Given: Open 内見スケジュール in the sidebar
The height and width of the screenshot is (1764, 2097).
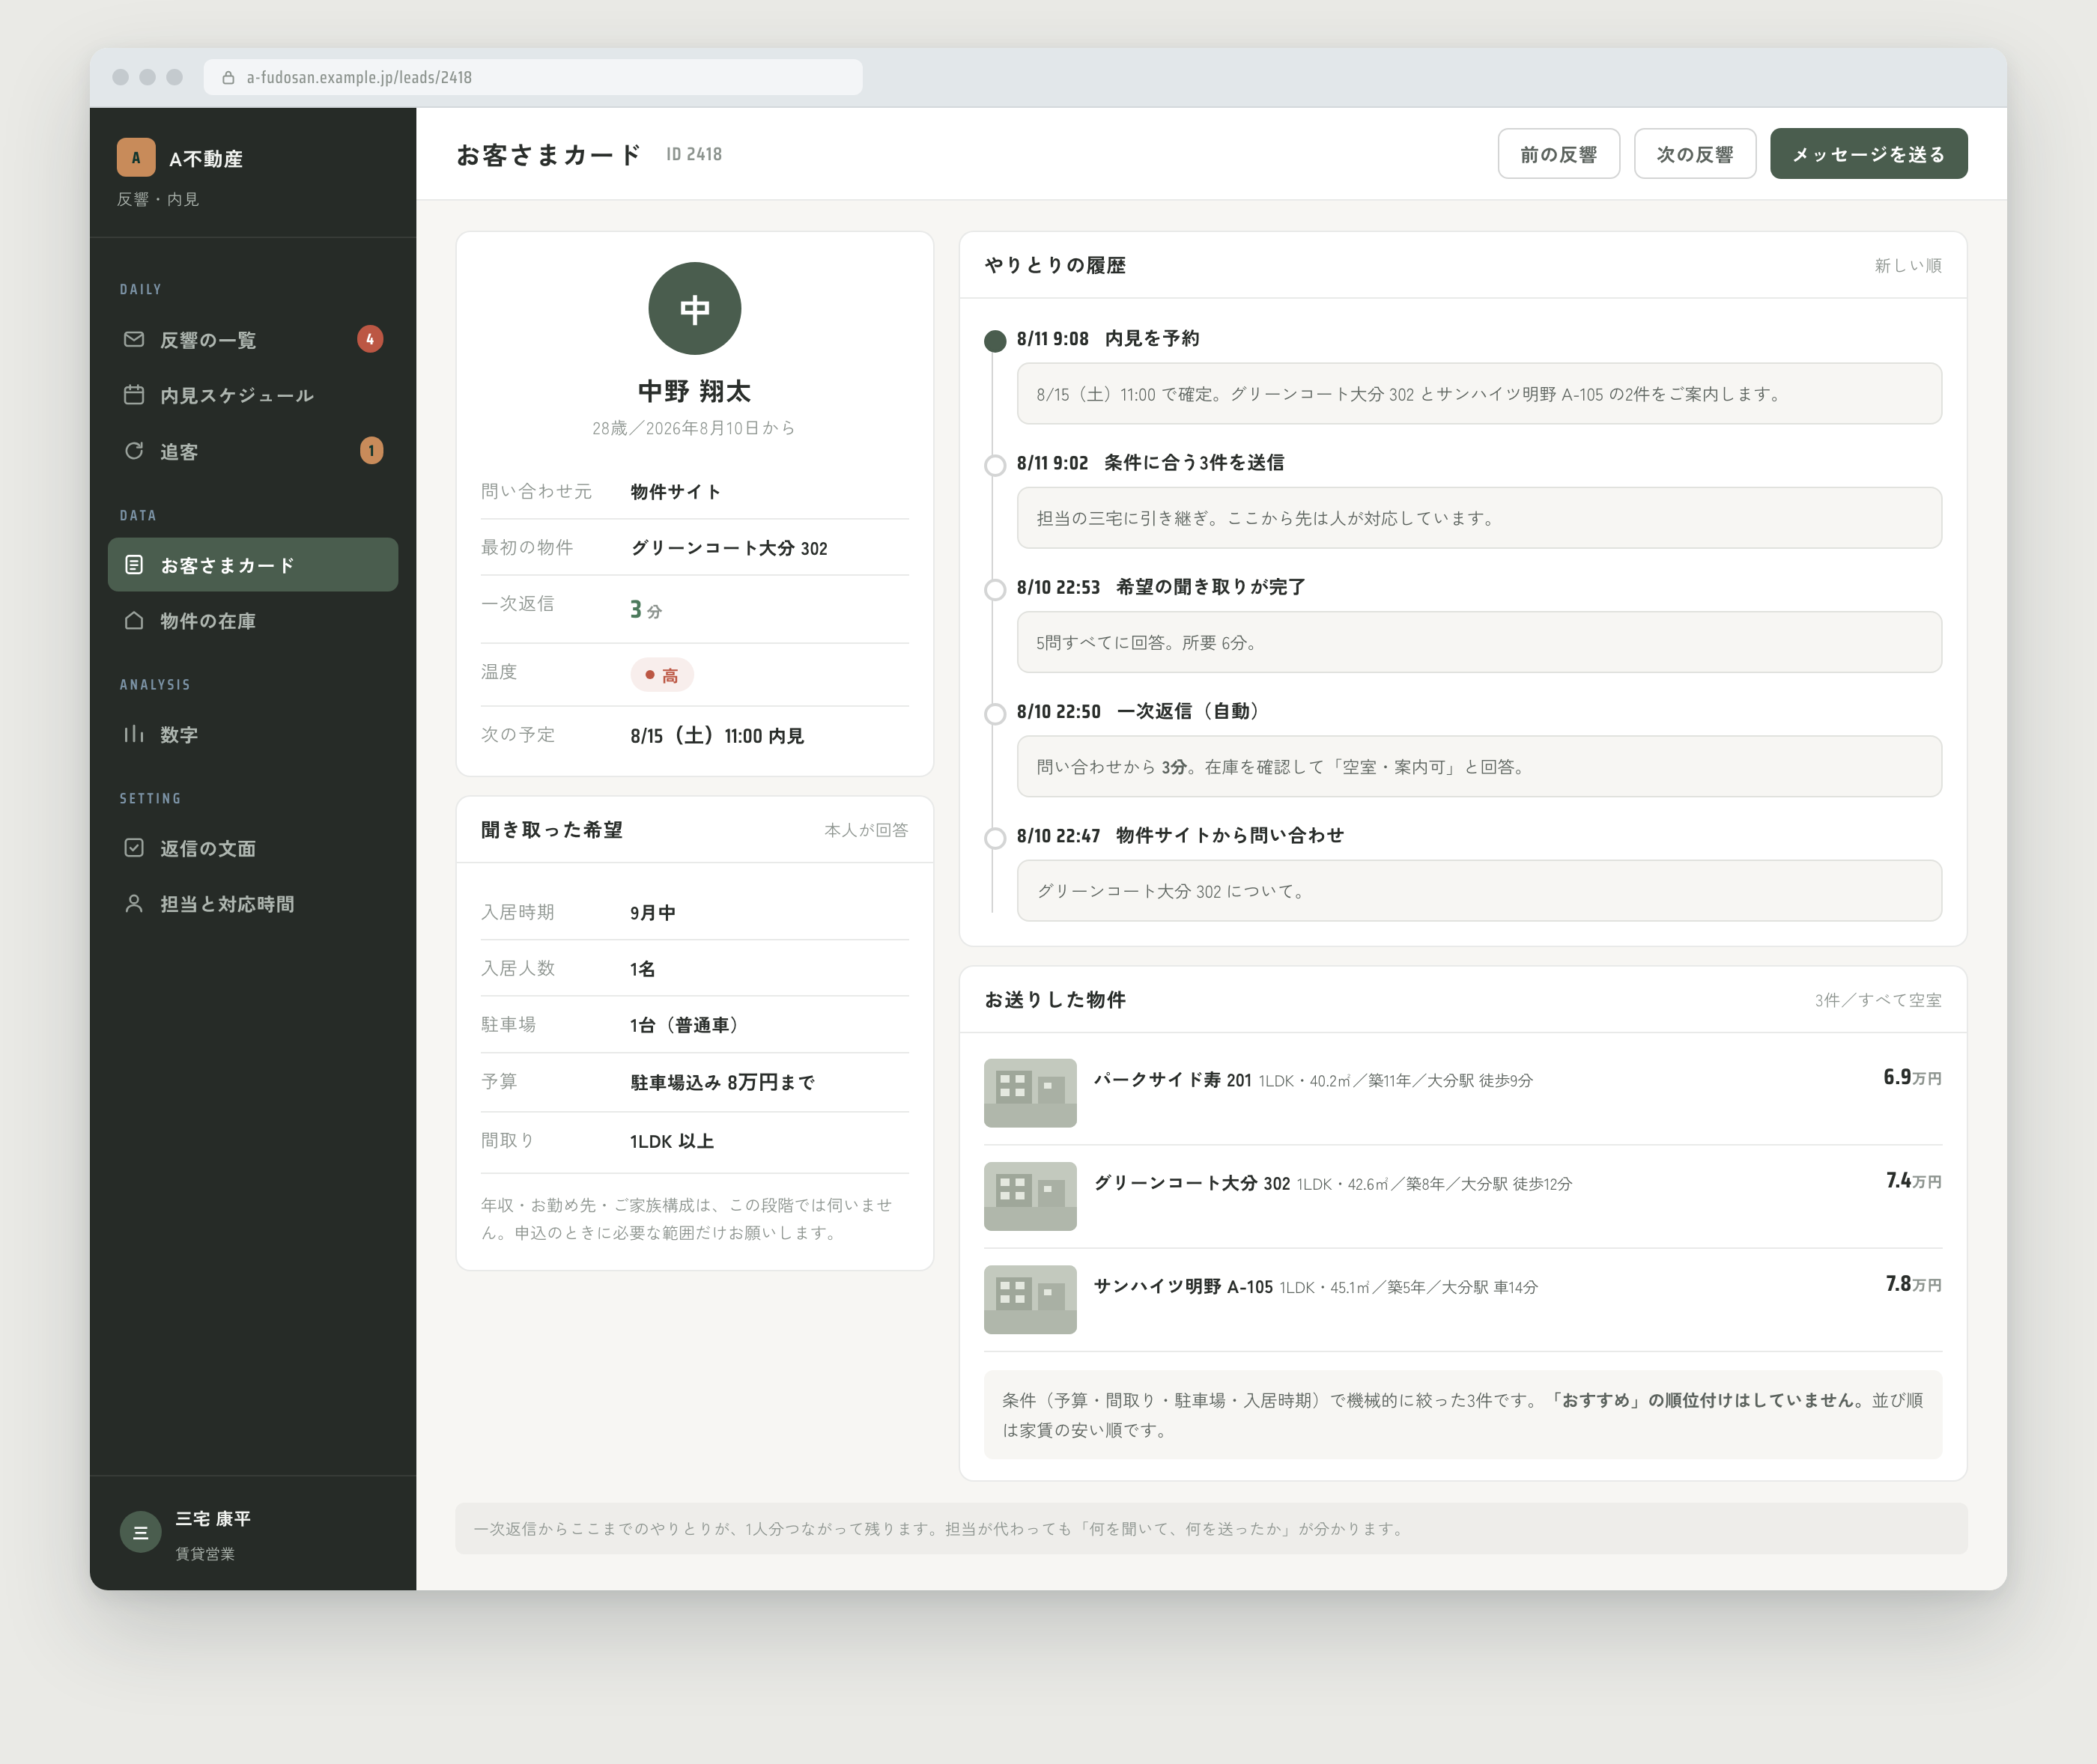Looking at the screenshot, I should click(253, 395).
